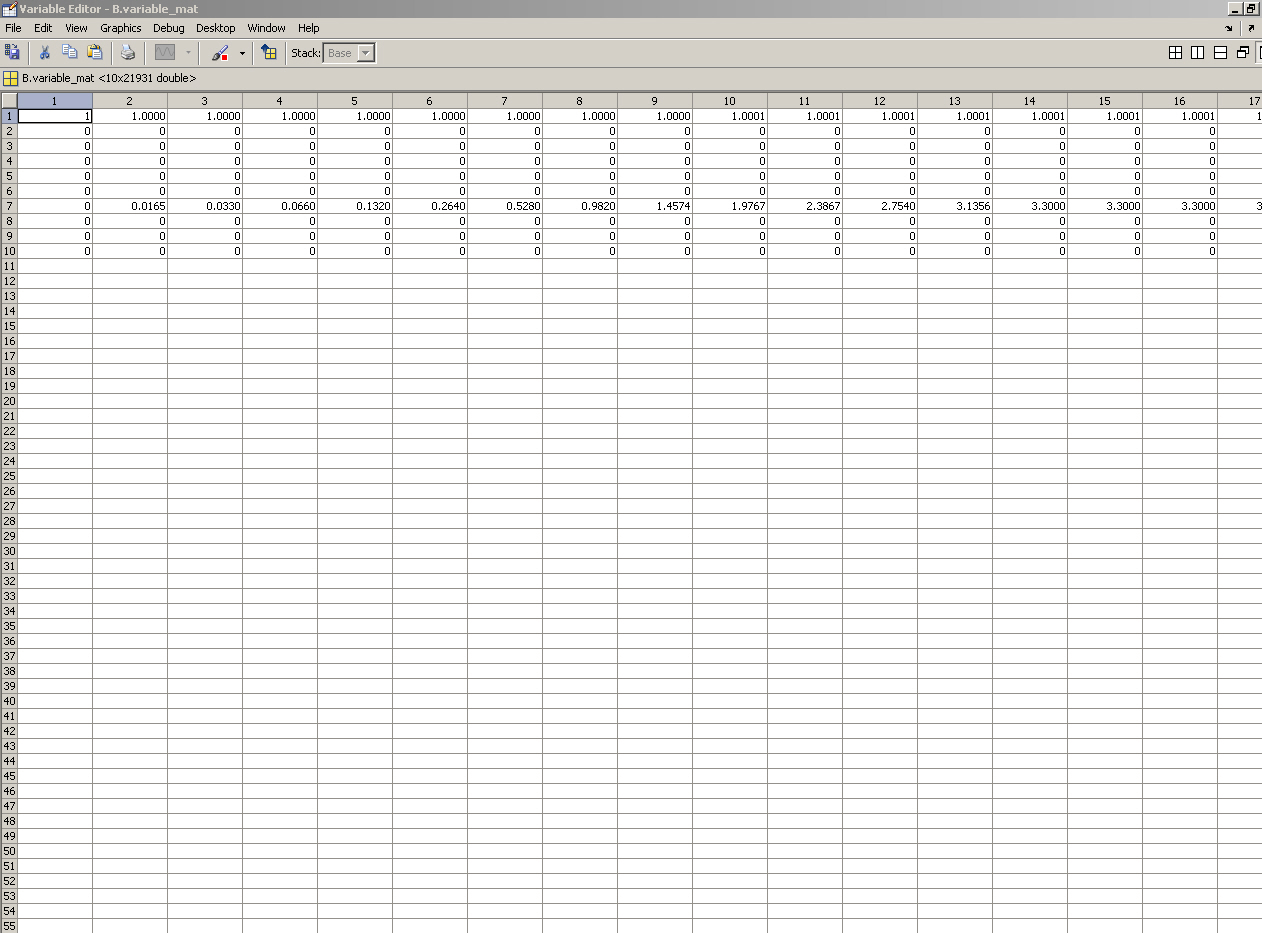Click the dock arrow pointing down-right
Image resolution: width=1262 pixels, height=933 pixels.
[x=1229, y=28]
